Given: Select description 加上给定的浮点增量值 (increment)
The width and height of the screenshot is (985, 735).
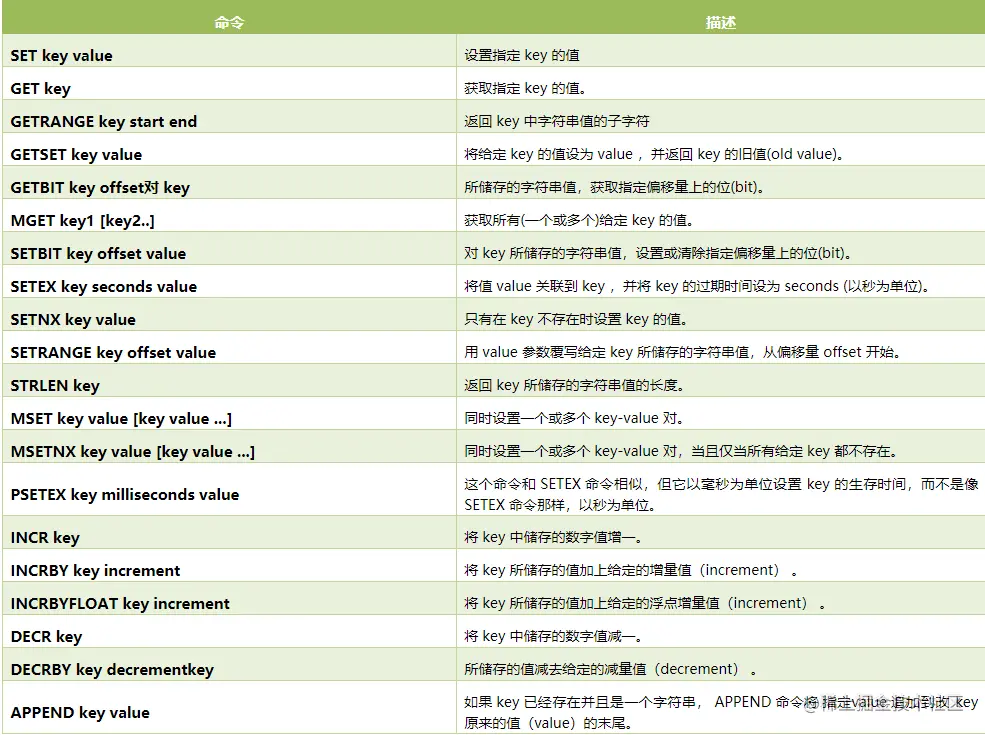Looking at the screenshot, I should pyautogui.click(x=645, y=603).
